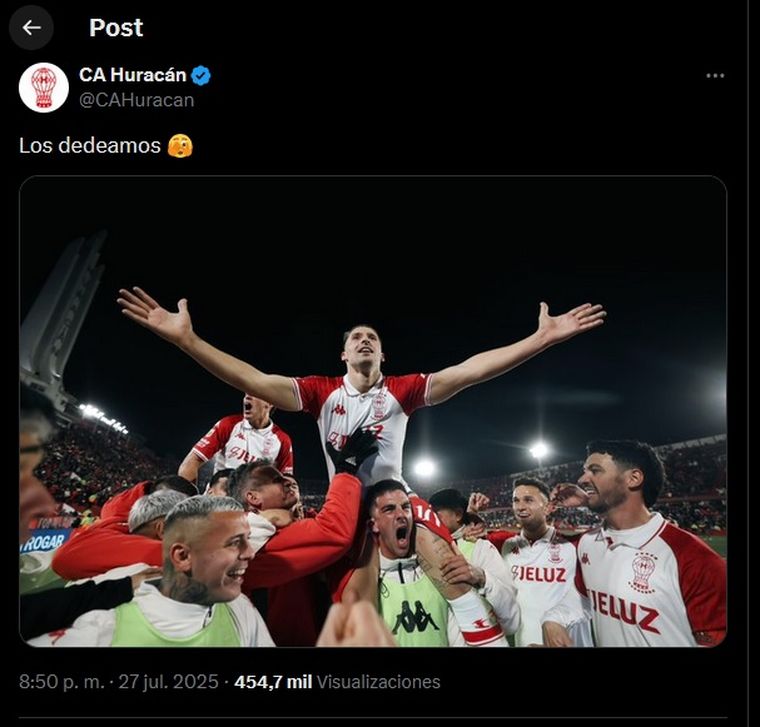Open the CA Huracán display name link
Viewport: 760px width, 727px height.
(x=132, y=75)
